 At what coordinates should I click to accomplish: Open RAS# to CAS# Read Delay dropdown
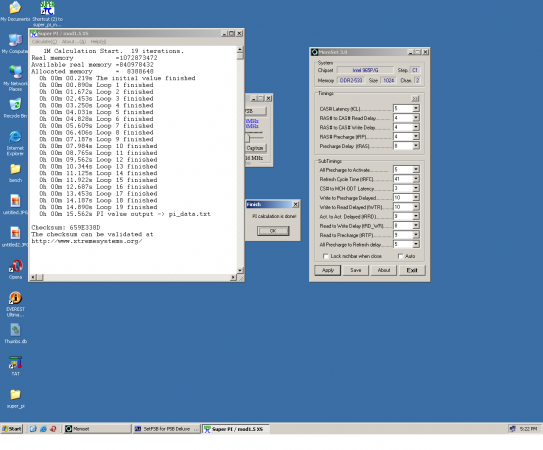(x=416, y=118)
